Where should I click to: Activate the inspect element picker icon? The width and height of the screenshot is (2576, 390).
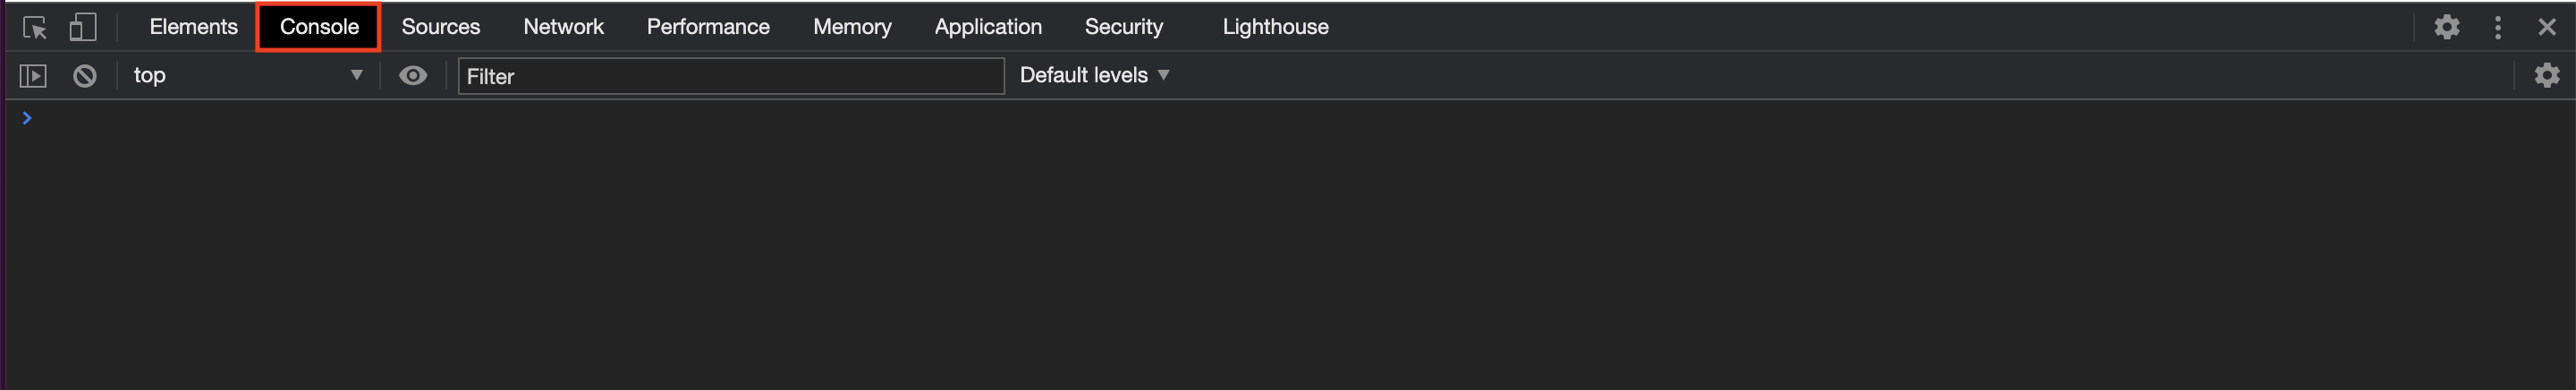click(35, 27)
